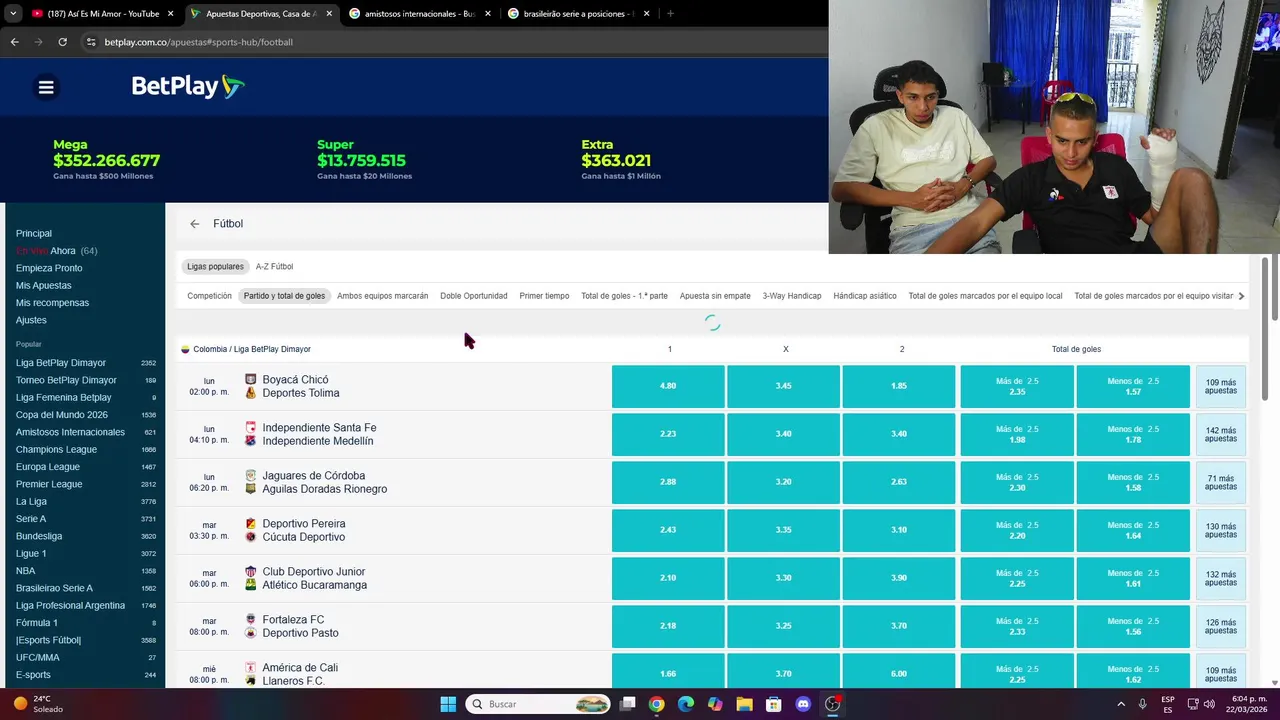Open the site information icon in address bar
This screenshot has height=720, width=1280.
(x=91, y=42)
